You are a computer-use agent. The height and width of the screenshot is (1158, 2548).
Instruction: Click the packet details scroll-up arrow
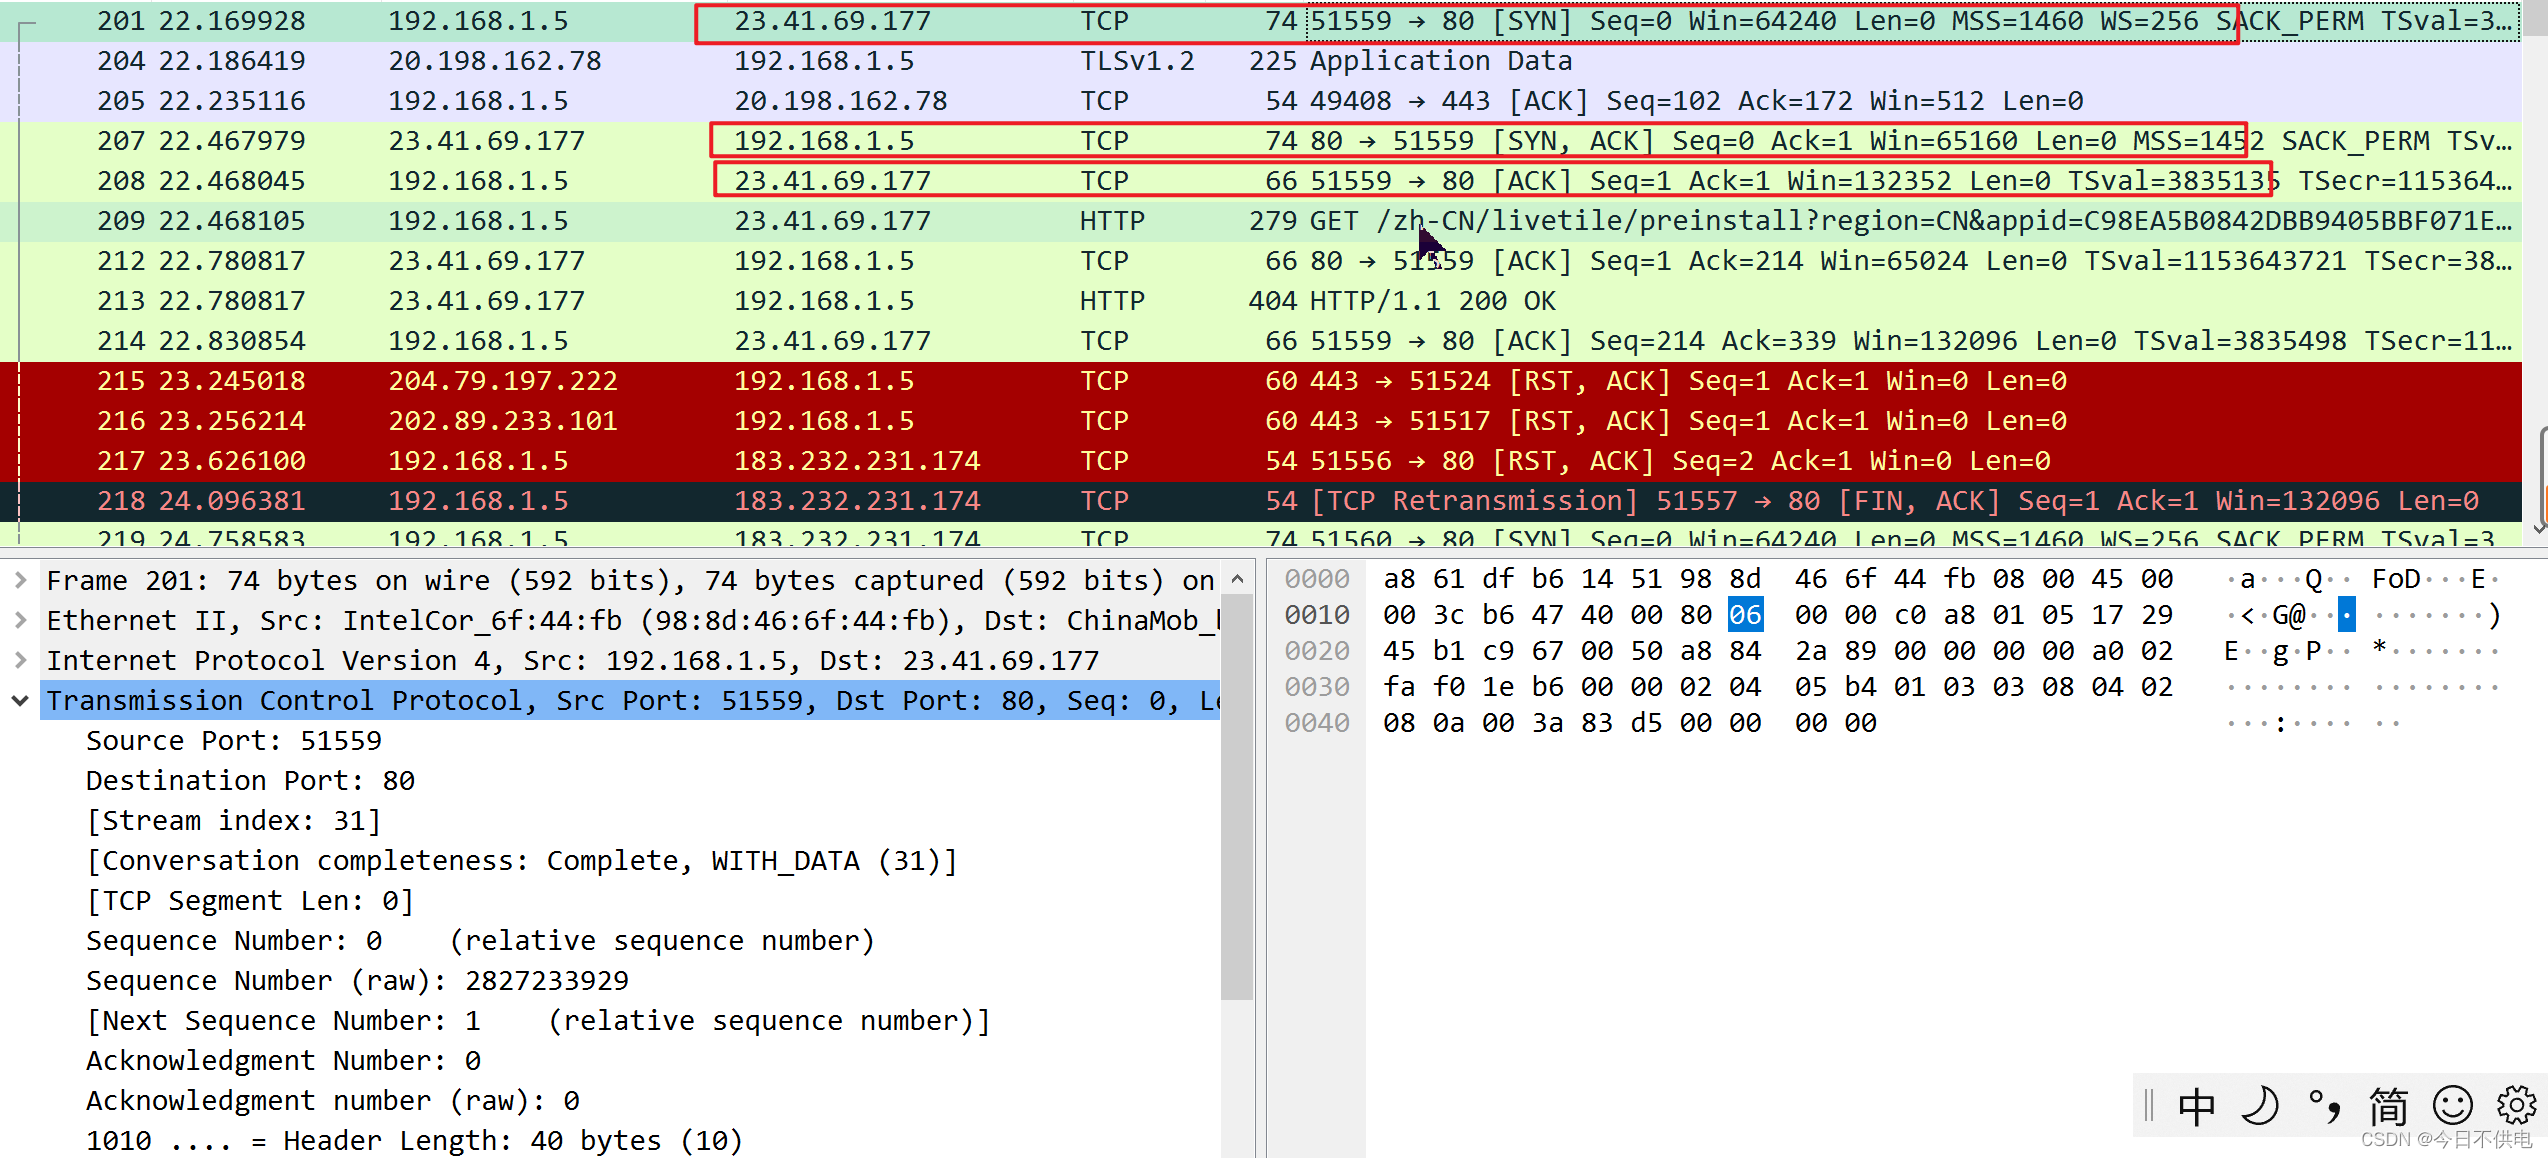point(1237,579)
